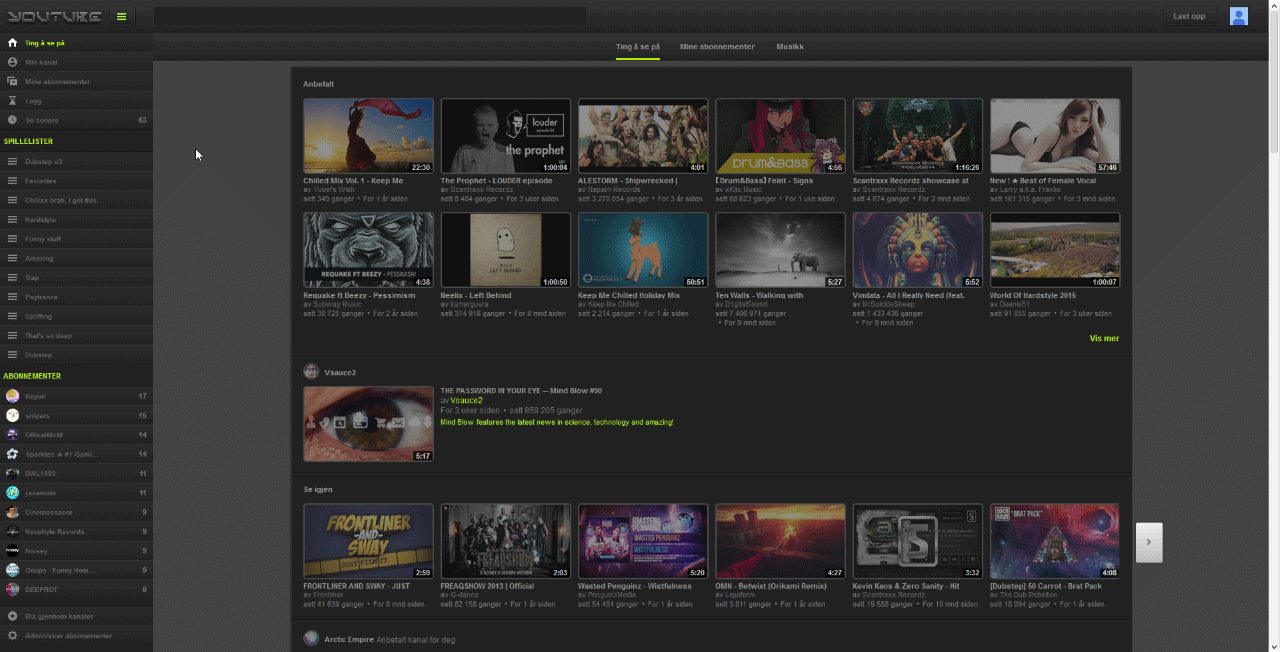1280x652 pixels.
Task: Open Logg hourglass icon
Action: tap(12, 101)
